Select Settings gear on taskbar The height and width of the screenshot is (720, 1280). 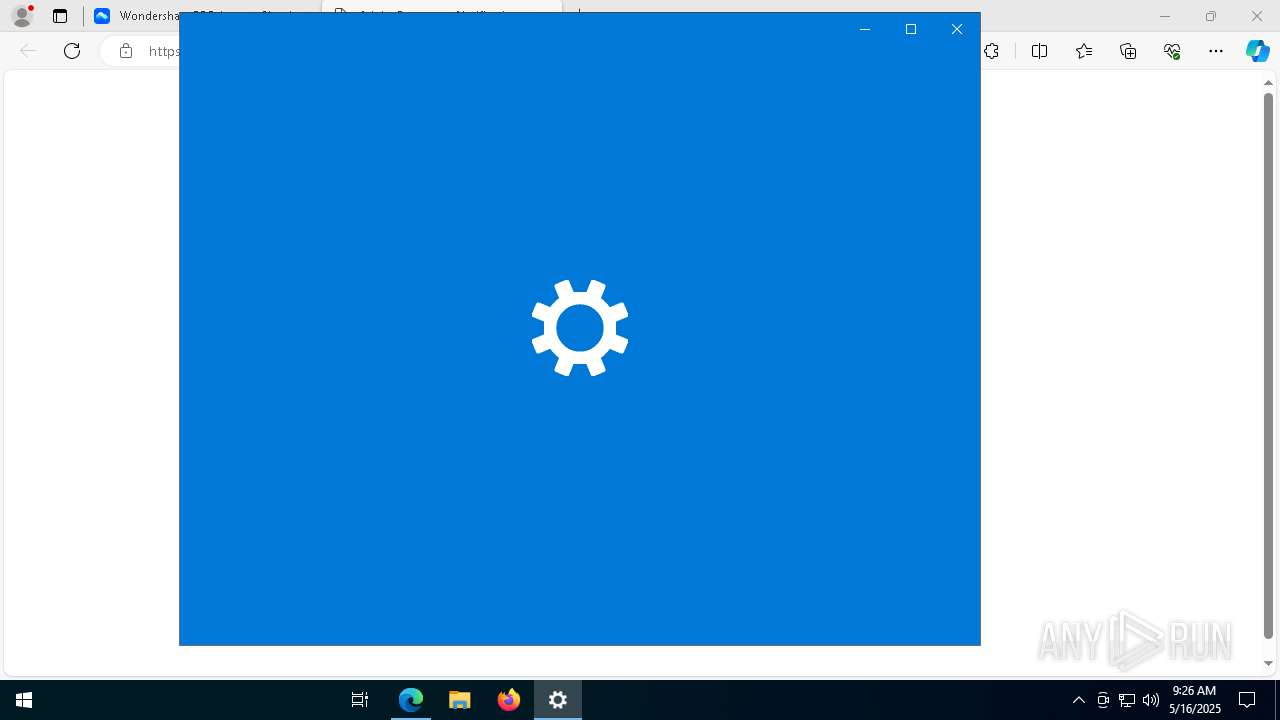click(x=558, y=700)
